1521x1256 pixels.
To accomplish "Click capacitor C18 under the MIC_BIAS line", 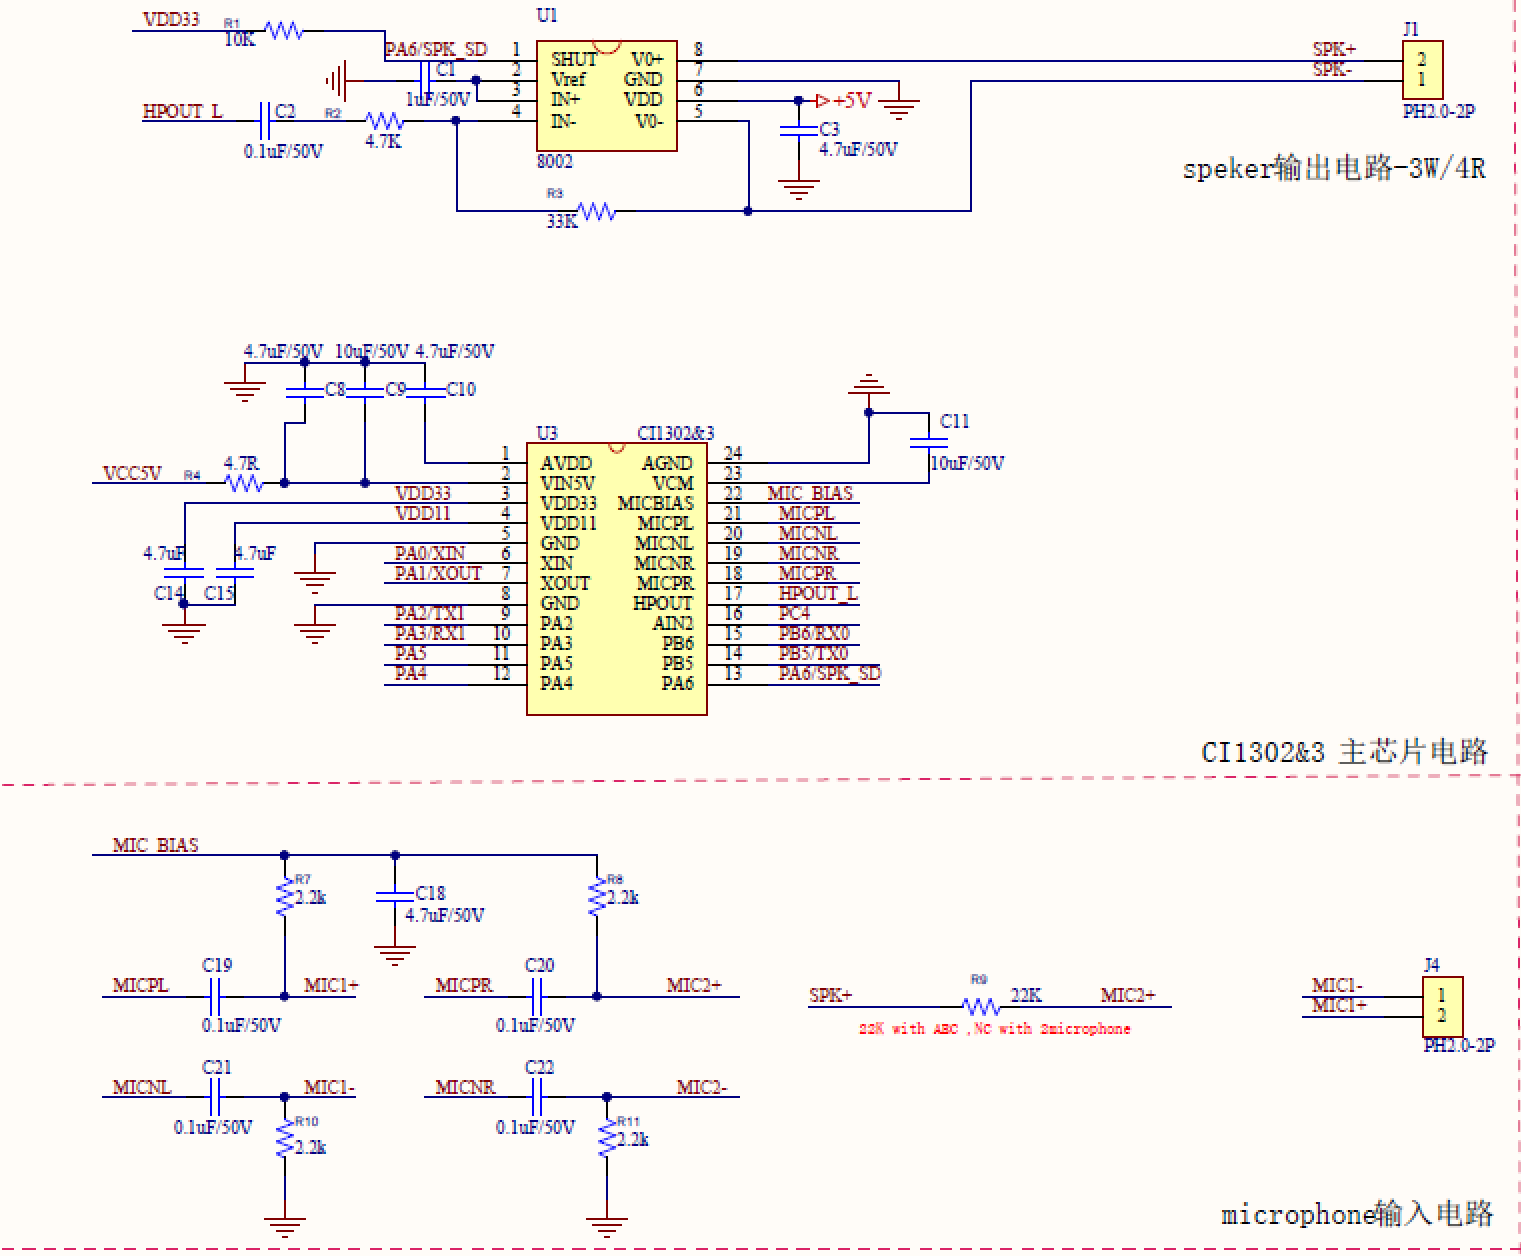I will [x=395, y=897].
